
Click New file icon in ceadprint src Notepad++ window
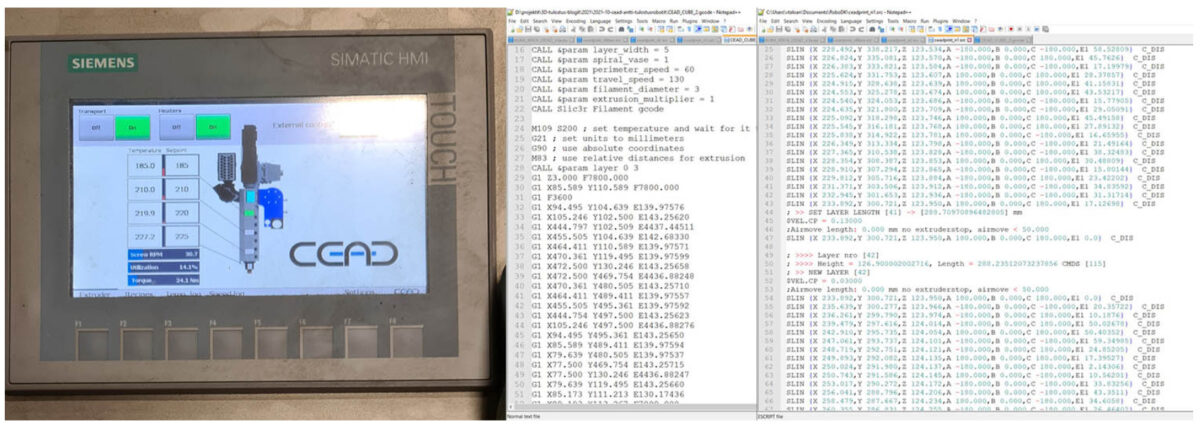click(763, 29)
